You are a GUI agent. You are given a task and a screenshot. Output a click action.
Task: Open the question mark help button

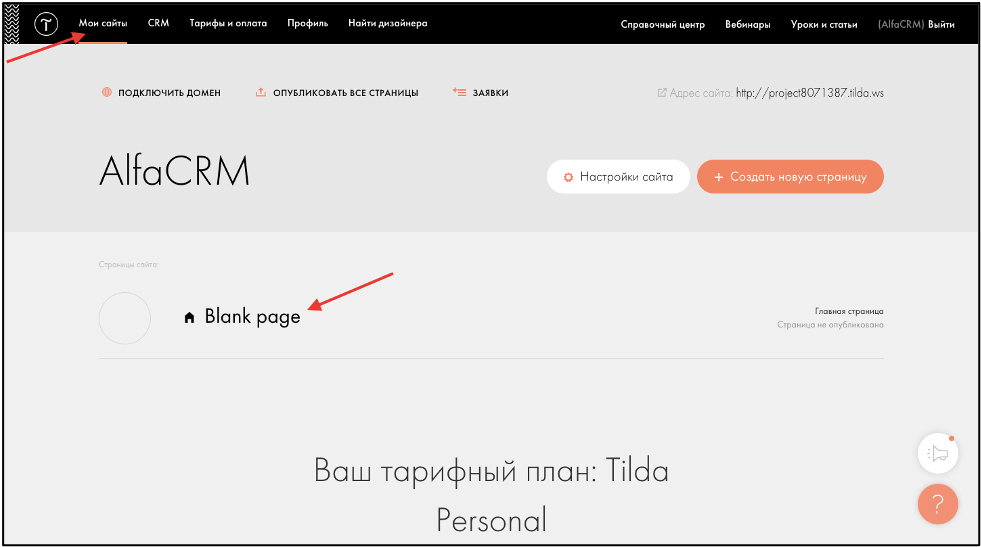(x=938, y=504)
